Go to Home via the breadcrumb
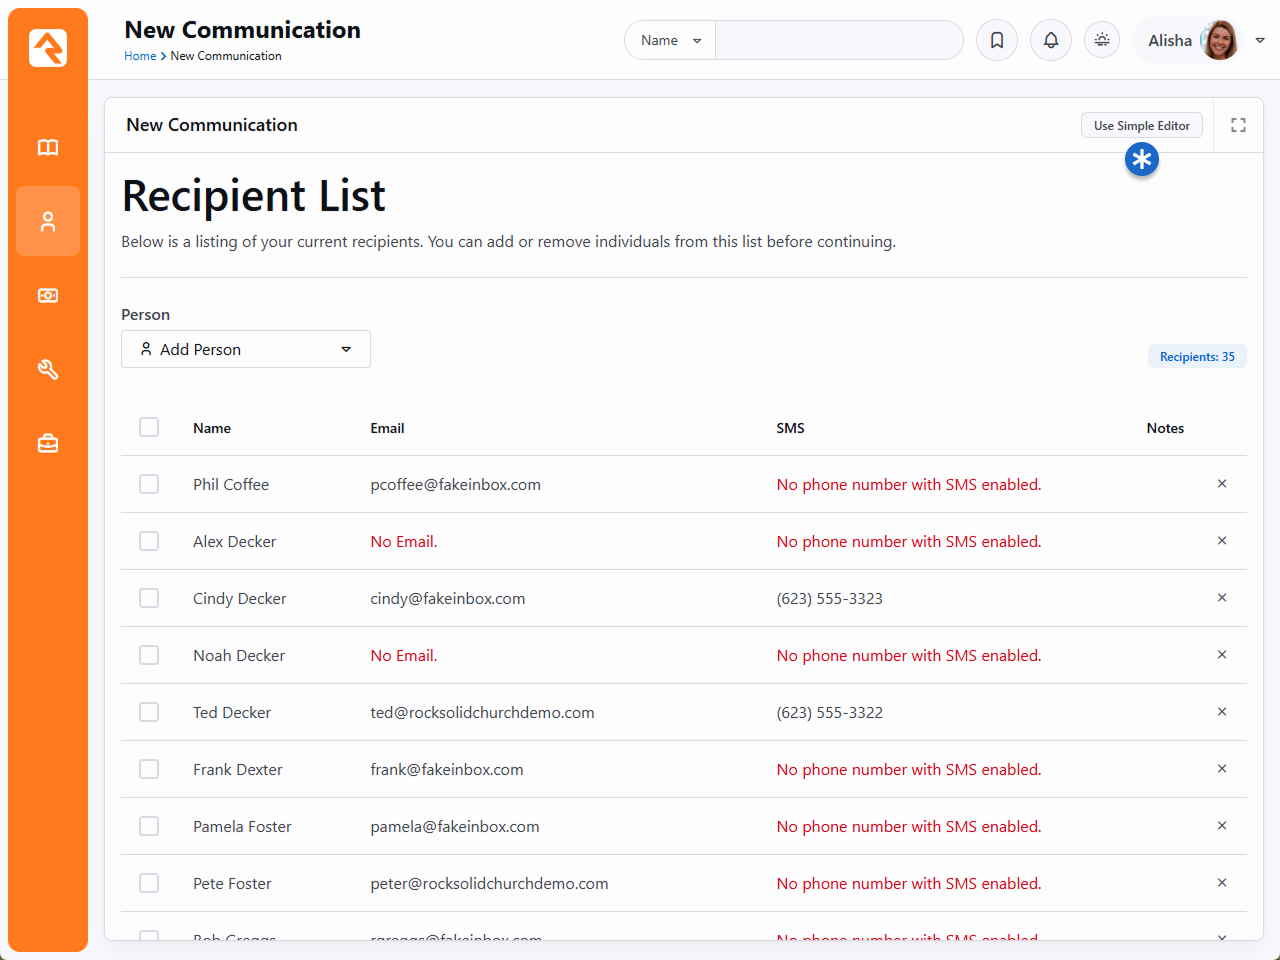The height and width of the screenshot is (960, 1280). [140, 56]
